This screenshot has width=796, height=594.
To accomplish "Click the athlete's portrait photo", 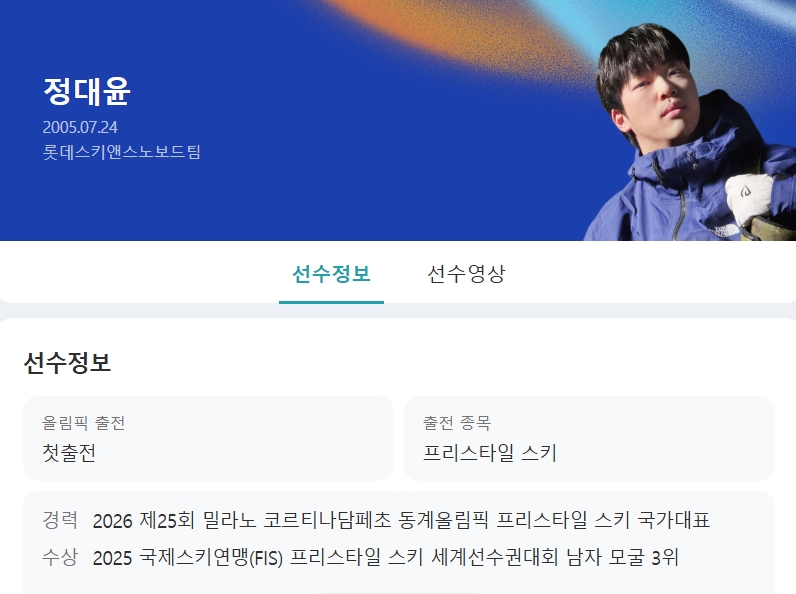I will click(690, 132).
